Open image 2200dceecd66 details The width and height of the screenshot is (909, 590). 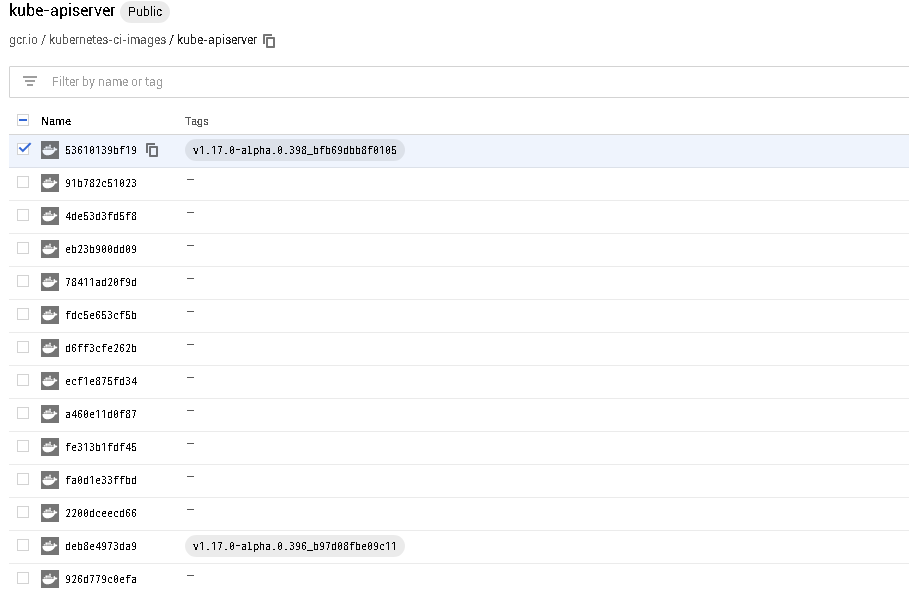click(101, 514)
